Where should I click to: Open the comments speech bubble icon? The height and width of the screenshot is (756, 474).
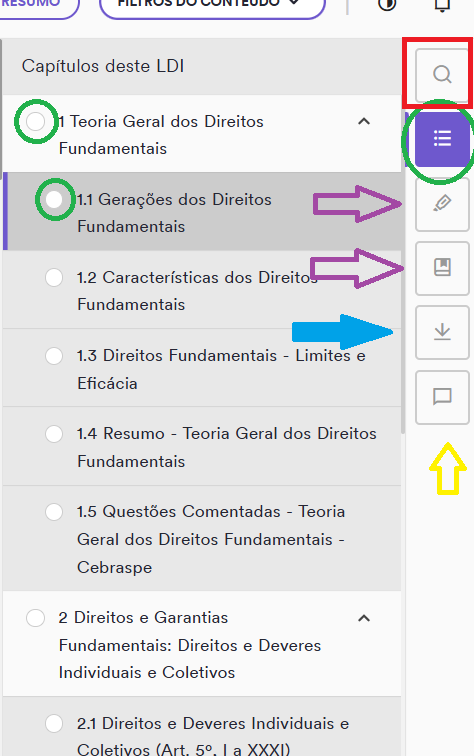pos(442,397)
